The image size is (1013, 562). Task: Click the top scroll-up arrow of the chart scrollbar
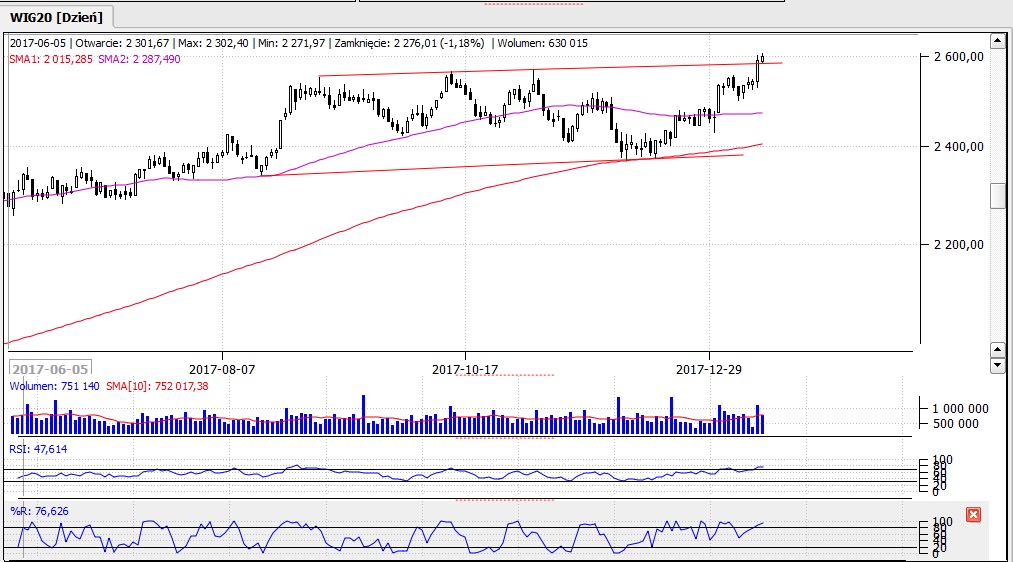(997, 42)
